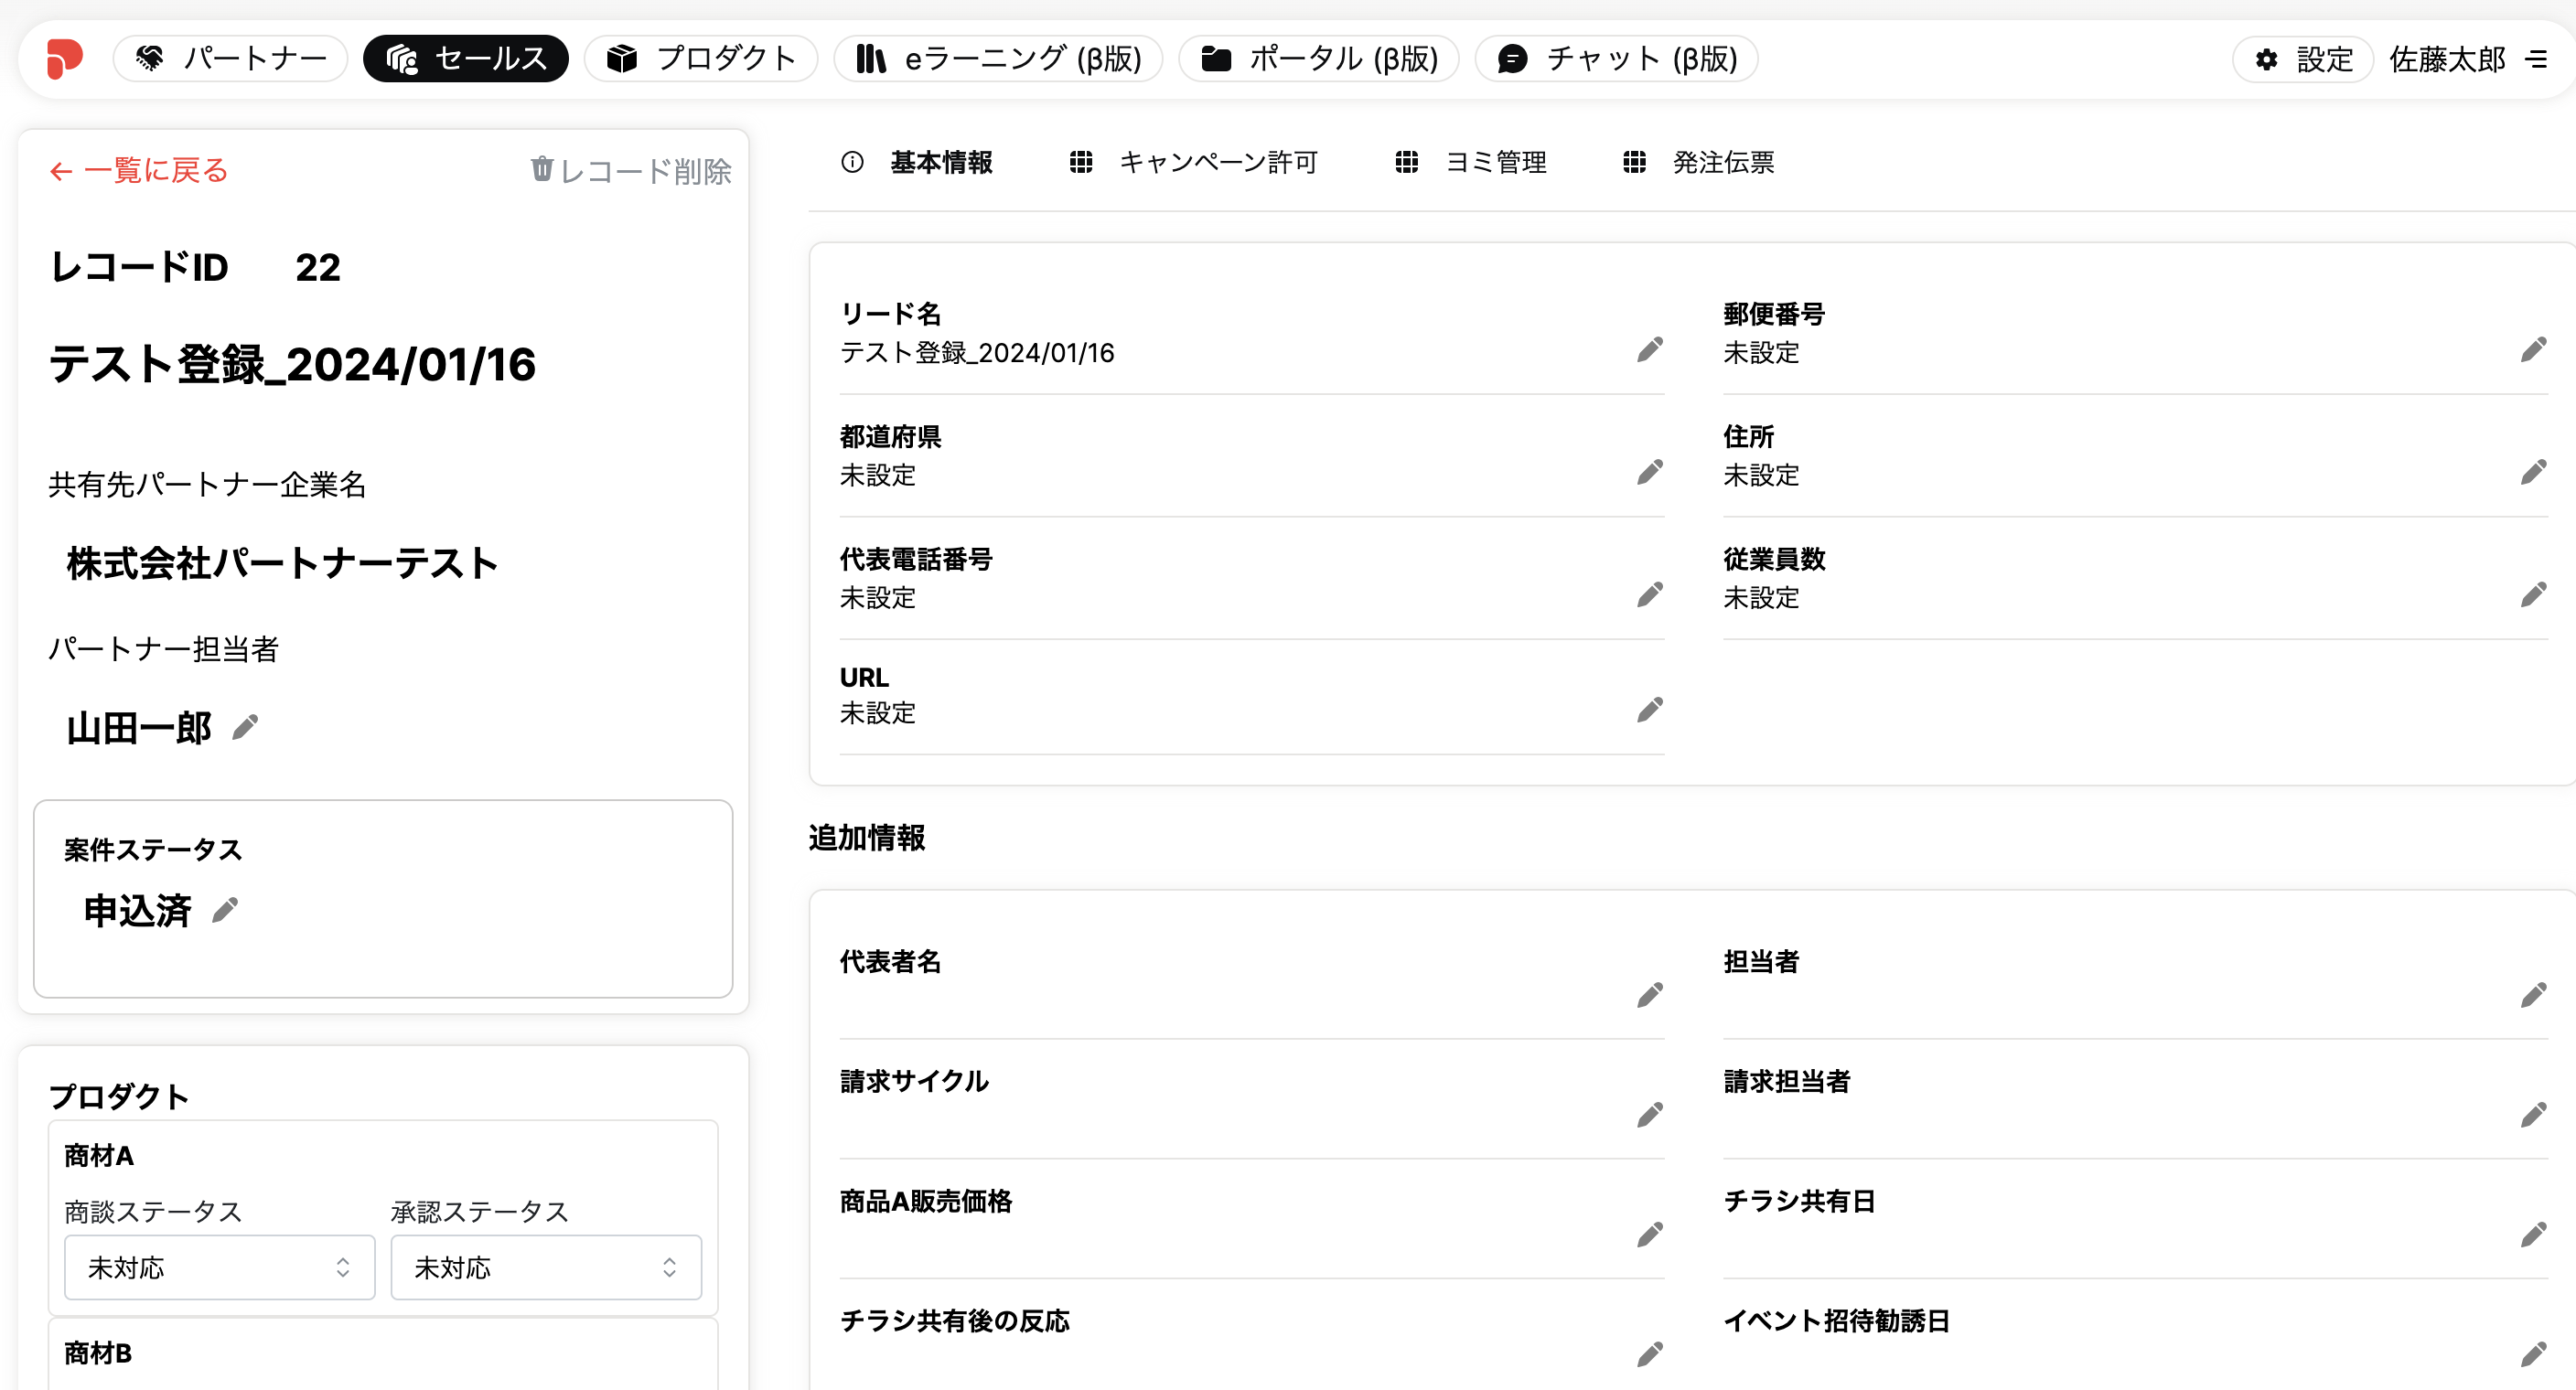Edit the 住所 field pencil icon
The height and width of the screenshot is (1390, 2576).
click(x=2533, y=472)
